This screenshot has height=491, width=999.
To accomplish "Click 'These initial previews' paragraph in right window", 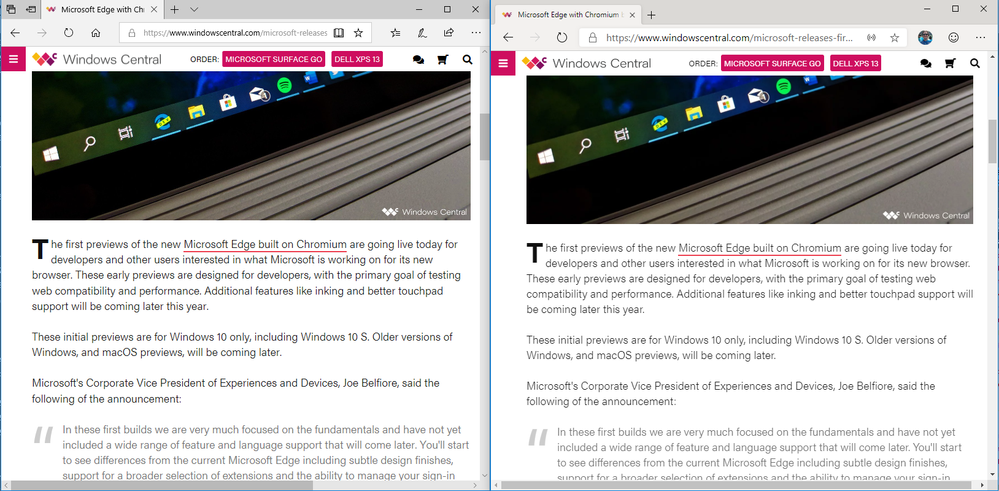I will (737, 348).
